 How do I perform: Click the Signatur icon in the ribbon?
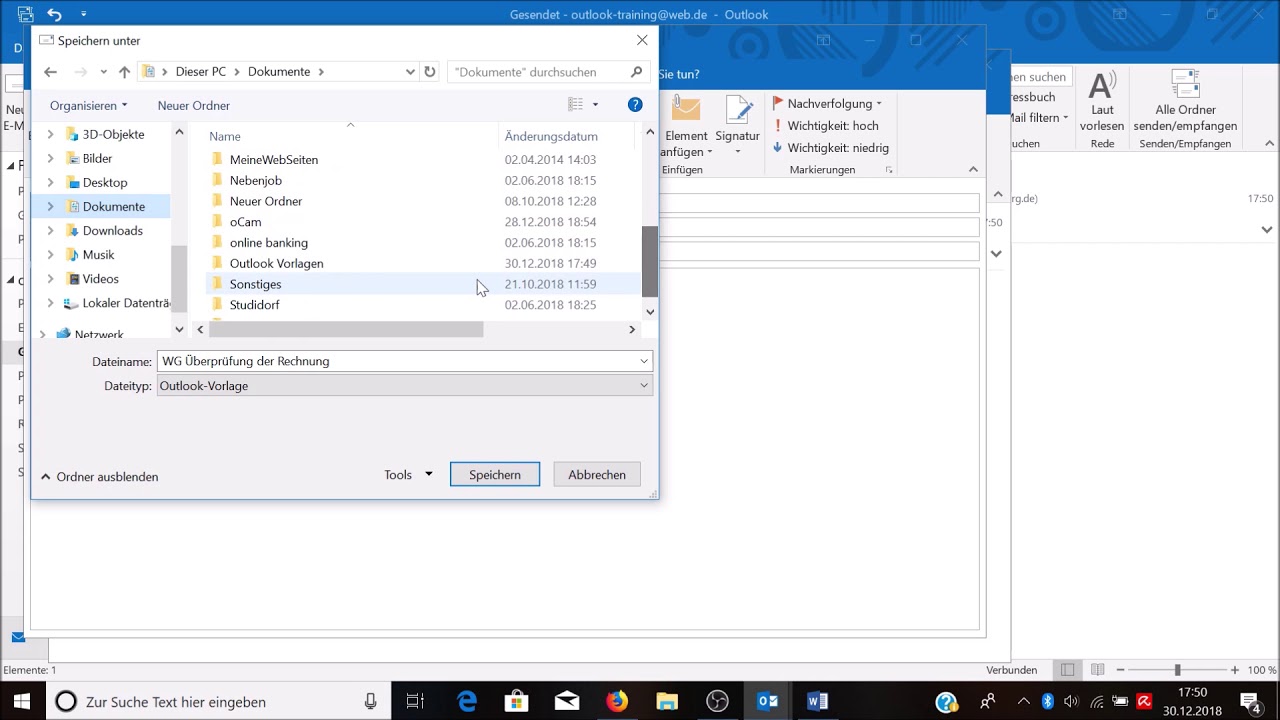point(739,109)
